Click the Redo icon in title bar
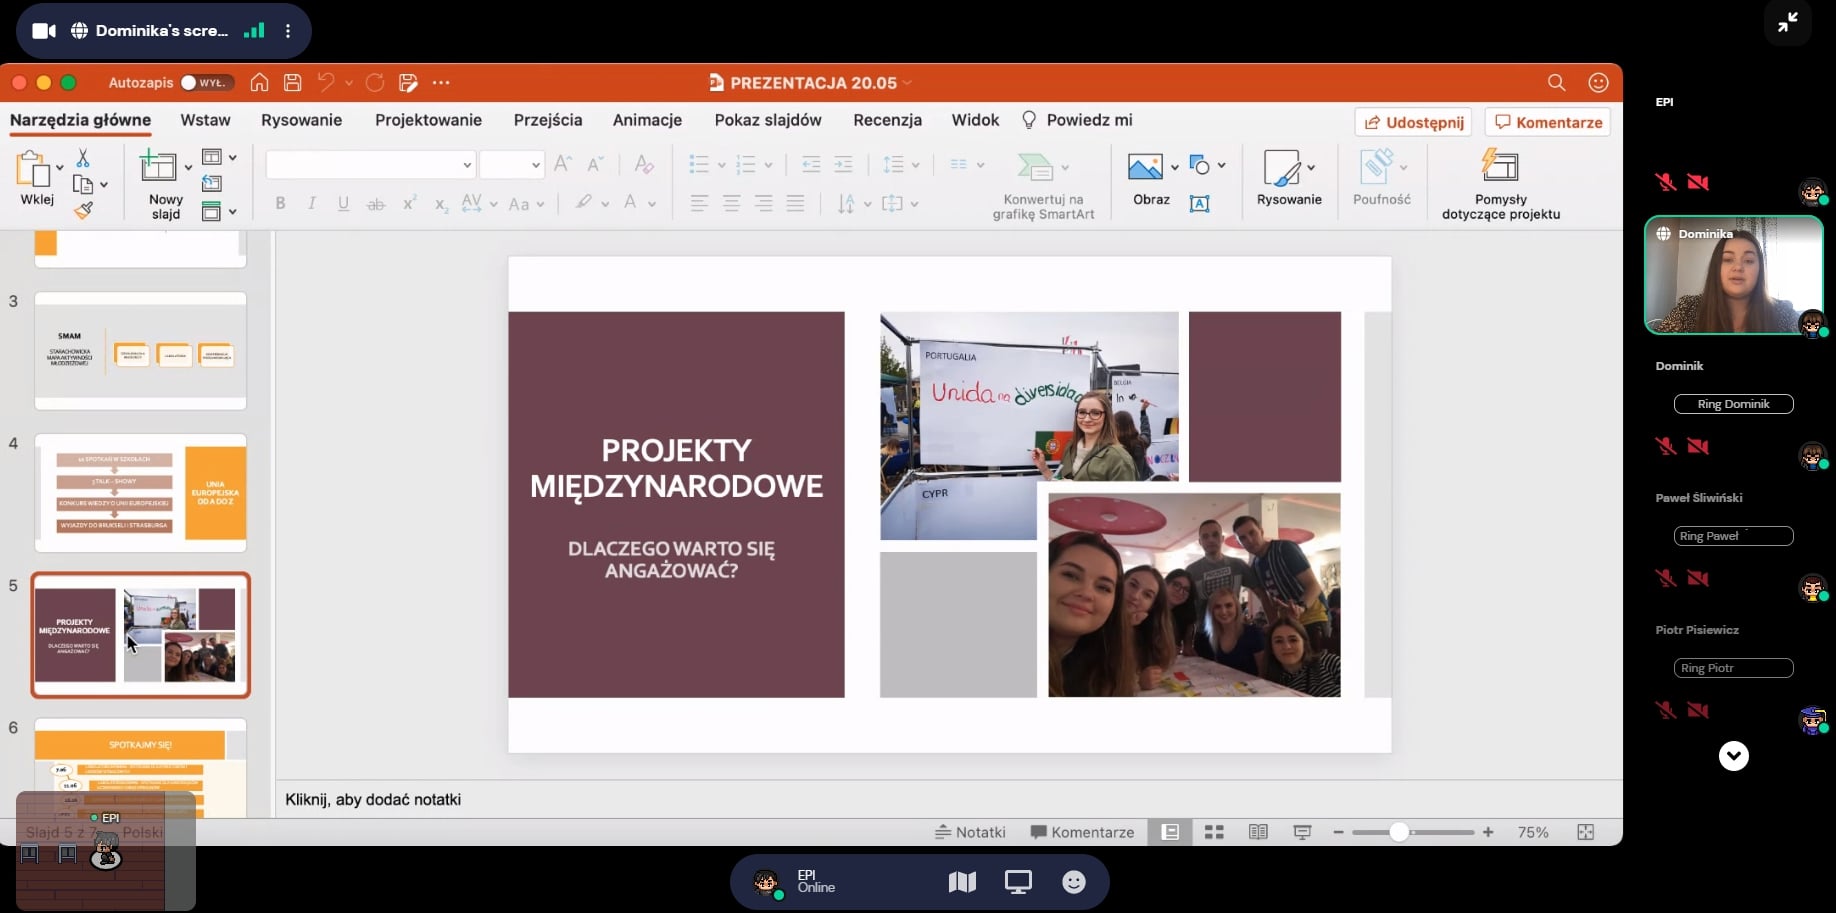 tap(375, 83)
